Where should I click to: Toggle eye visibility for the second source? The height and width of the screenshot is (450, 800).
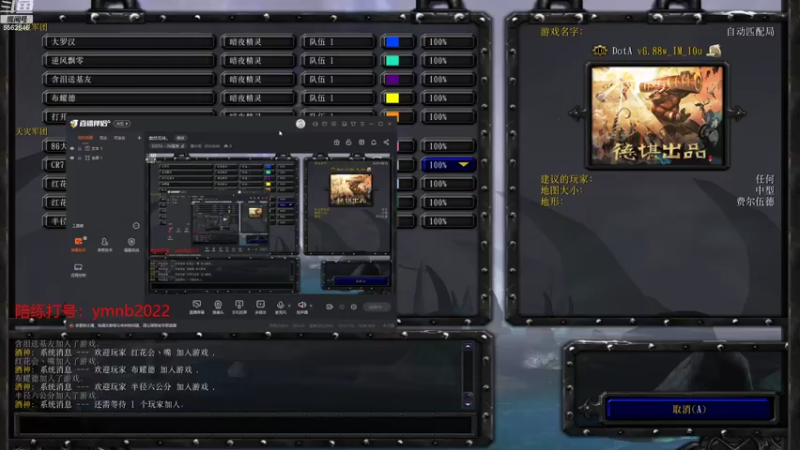[72, 158]
